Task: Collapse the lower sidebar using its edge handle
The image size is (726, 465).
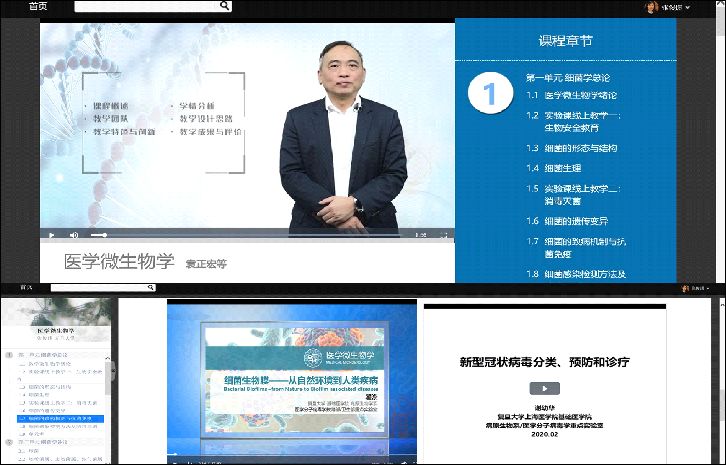Action: pos(113,371)
